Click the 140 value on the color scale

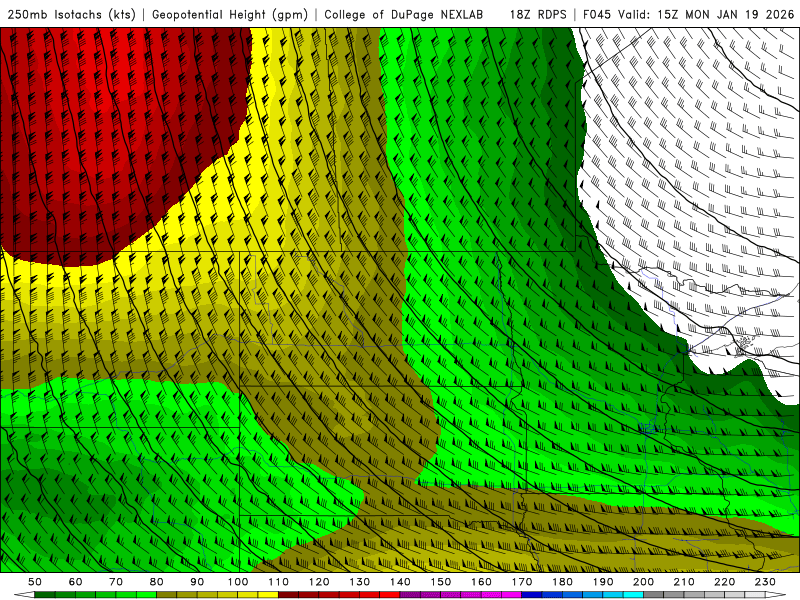(400, 582)
